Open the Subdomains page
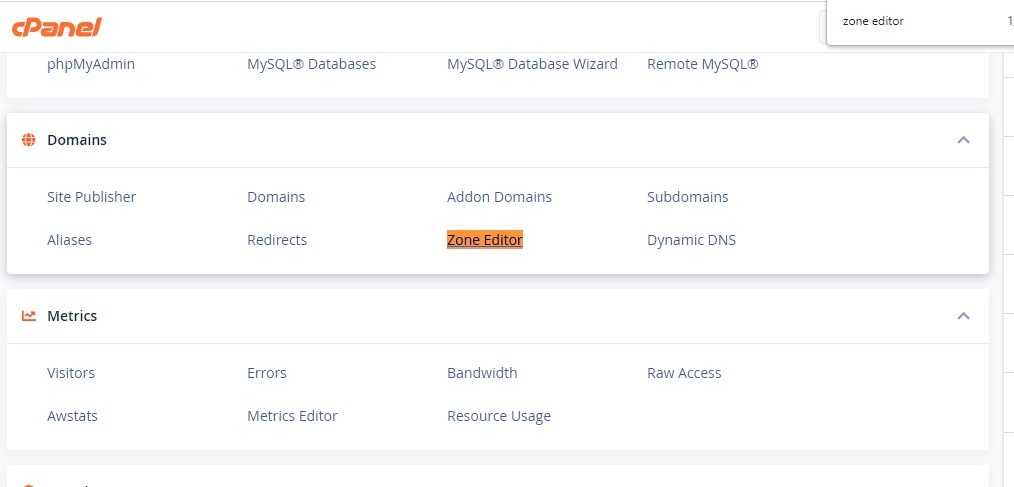 pyautogui.click(x=687, y=197)
